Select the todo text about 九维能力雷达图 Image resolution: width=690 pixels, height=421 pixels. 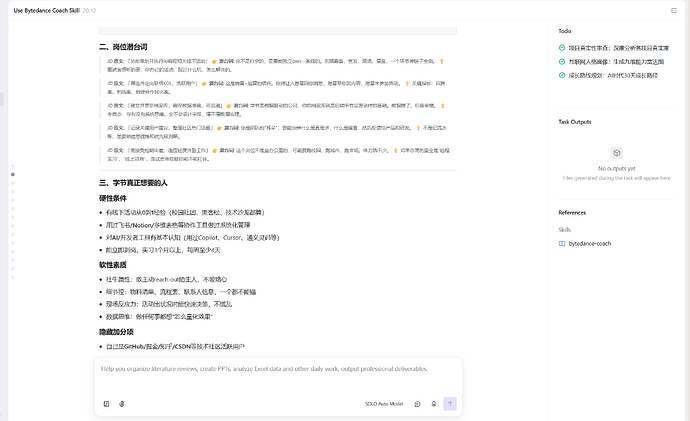[616, 62]
